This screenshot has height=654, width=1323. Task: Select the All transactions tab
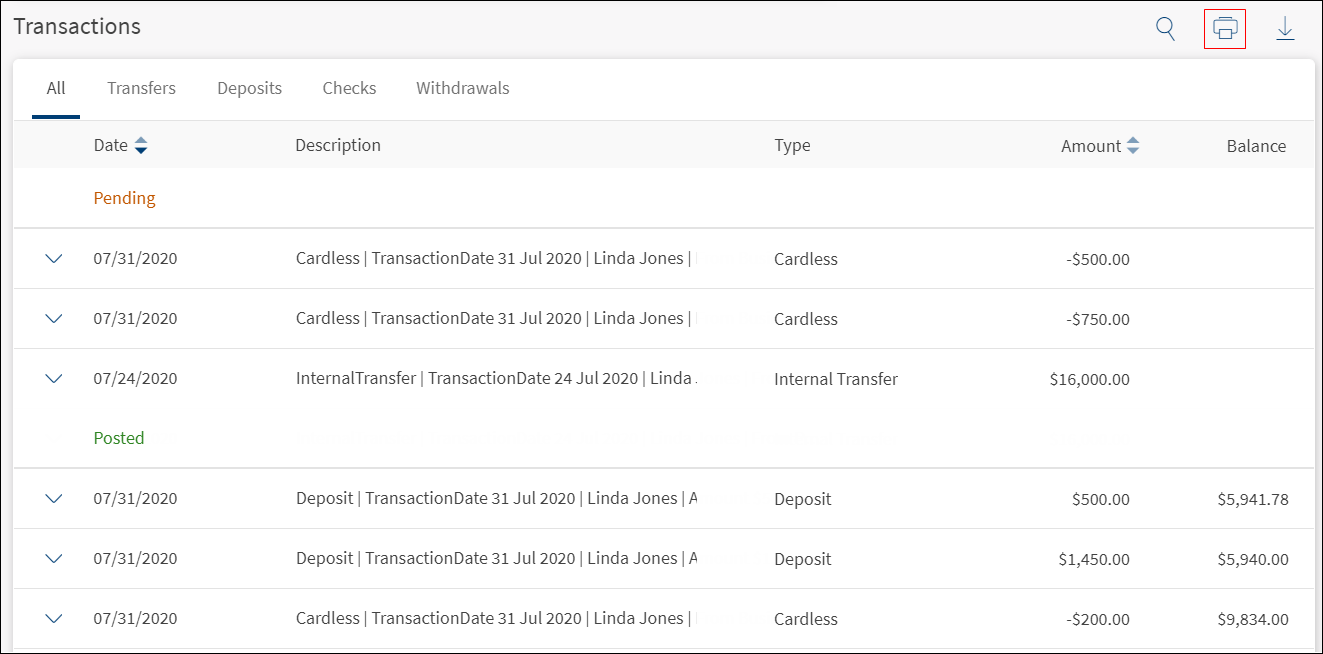(56, 88)
